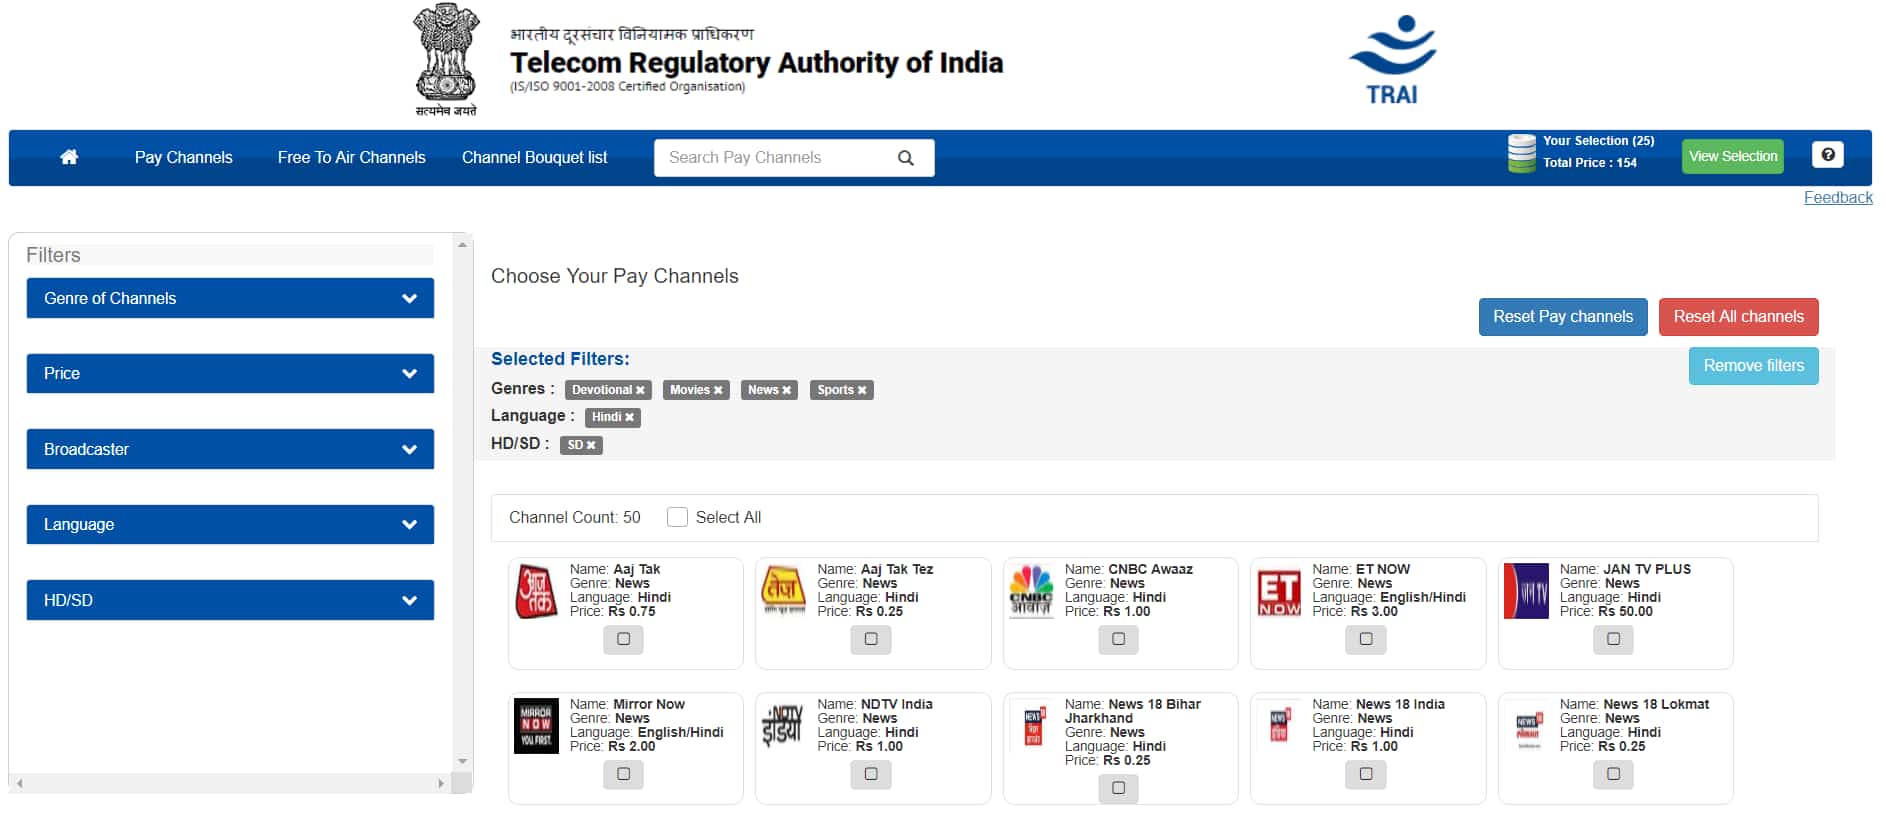Click the Telecom Regulatory Authority of India title
Screen dimensions: 1886x820
coord(756,63)
